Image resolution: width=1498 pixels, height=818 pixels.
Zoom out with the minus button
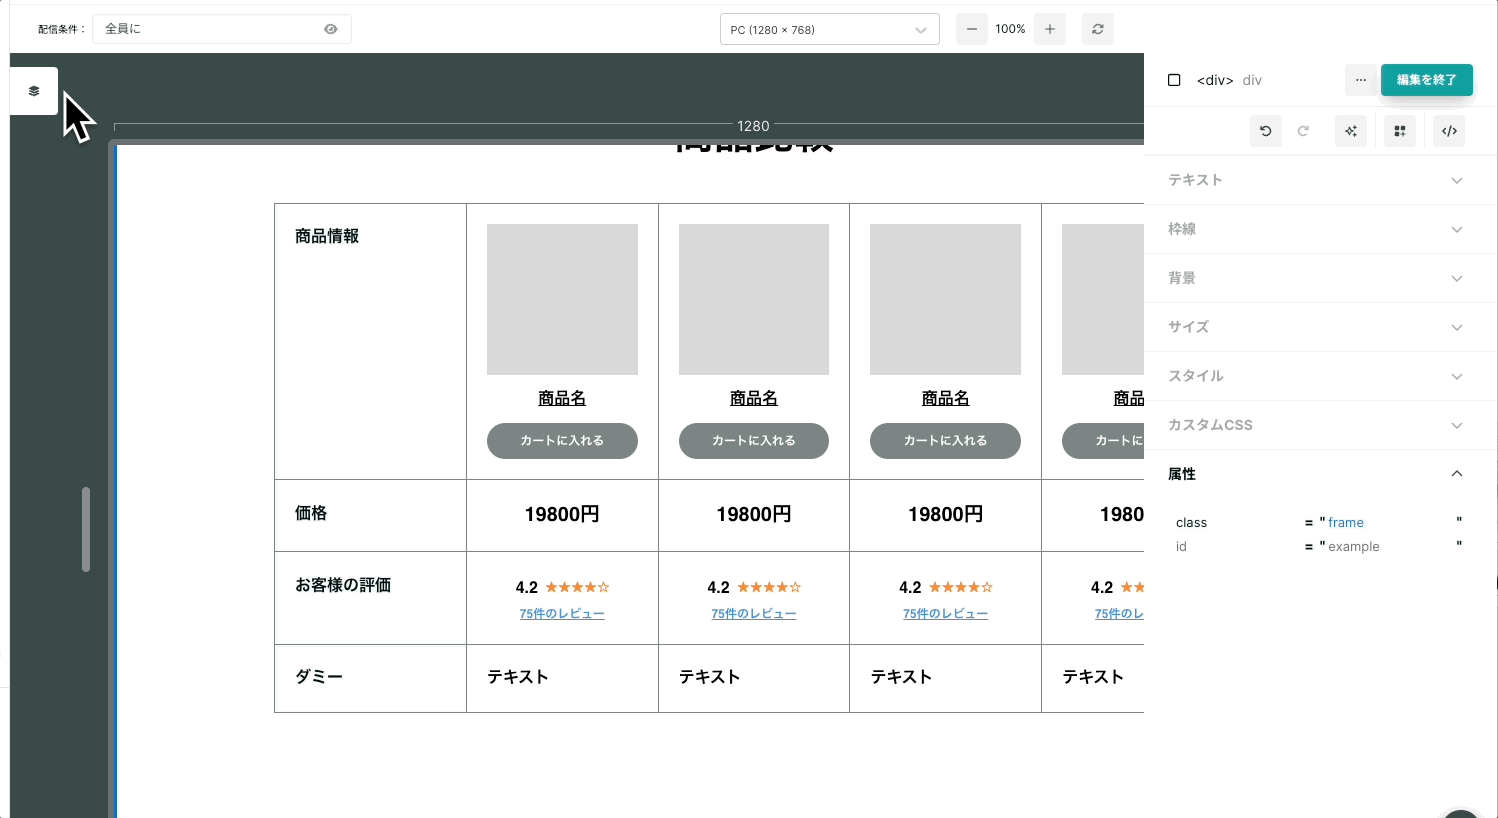(971, 29)
